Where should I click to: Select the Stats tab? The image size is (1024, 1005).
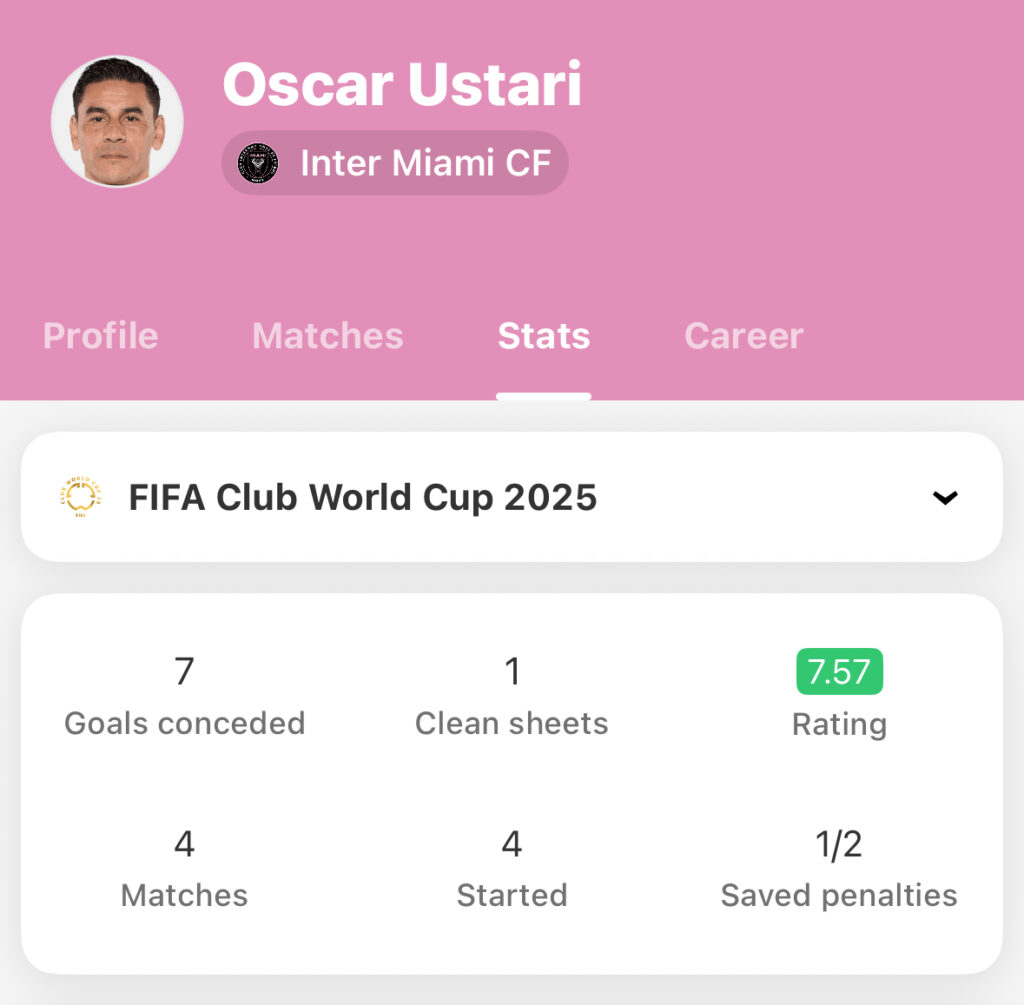coord(543,336)
